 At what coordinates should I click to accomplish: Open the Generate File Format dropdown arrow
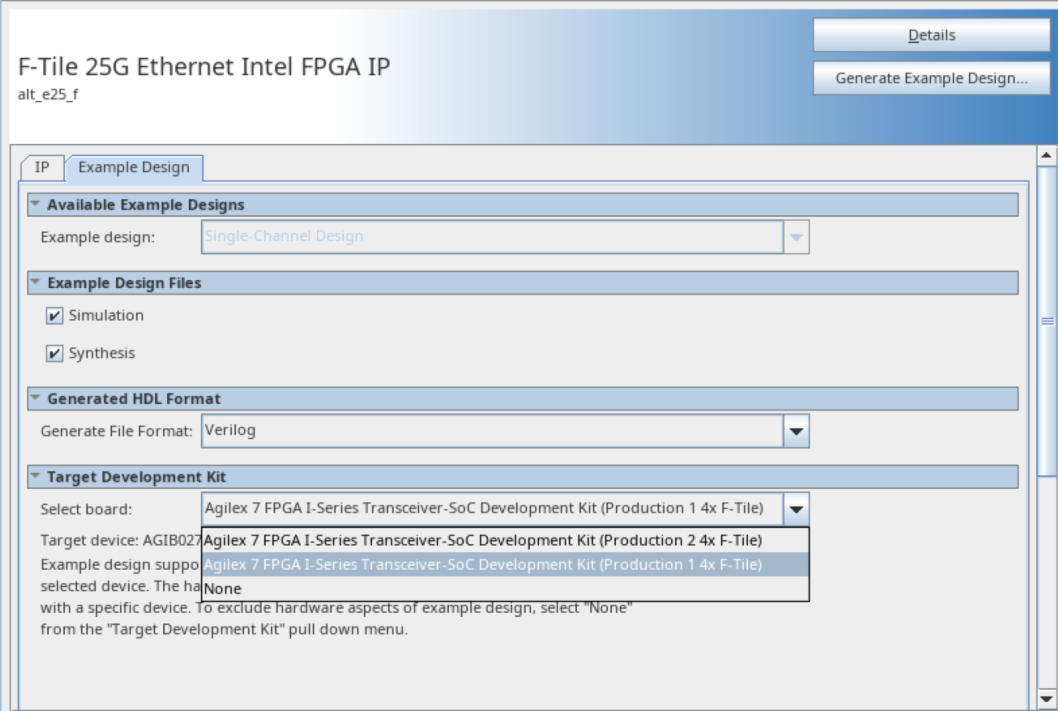pos(796,431)
